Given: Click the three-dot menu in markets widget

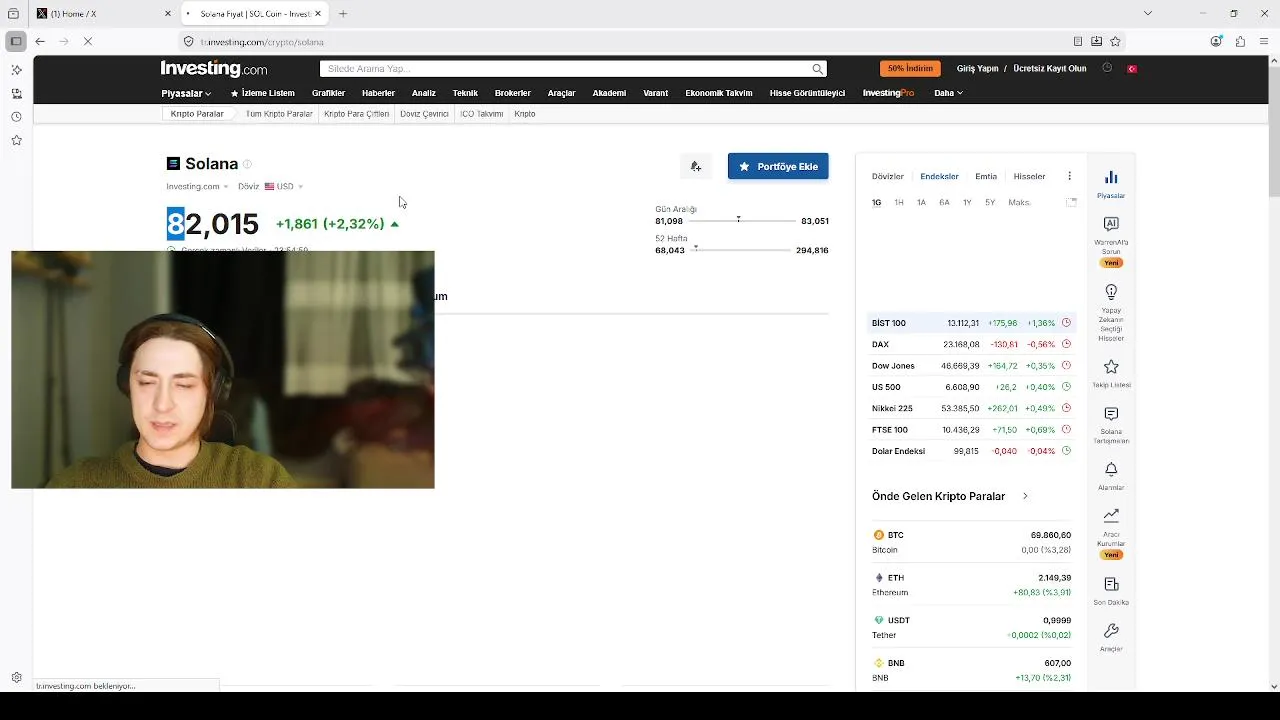Looking at the screenshot, I should coord(1069,176).
